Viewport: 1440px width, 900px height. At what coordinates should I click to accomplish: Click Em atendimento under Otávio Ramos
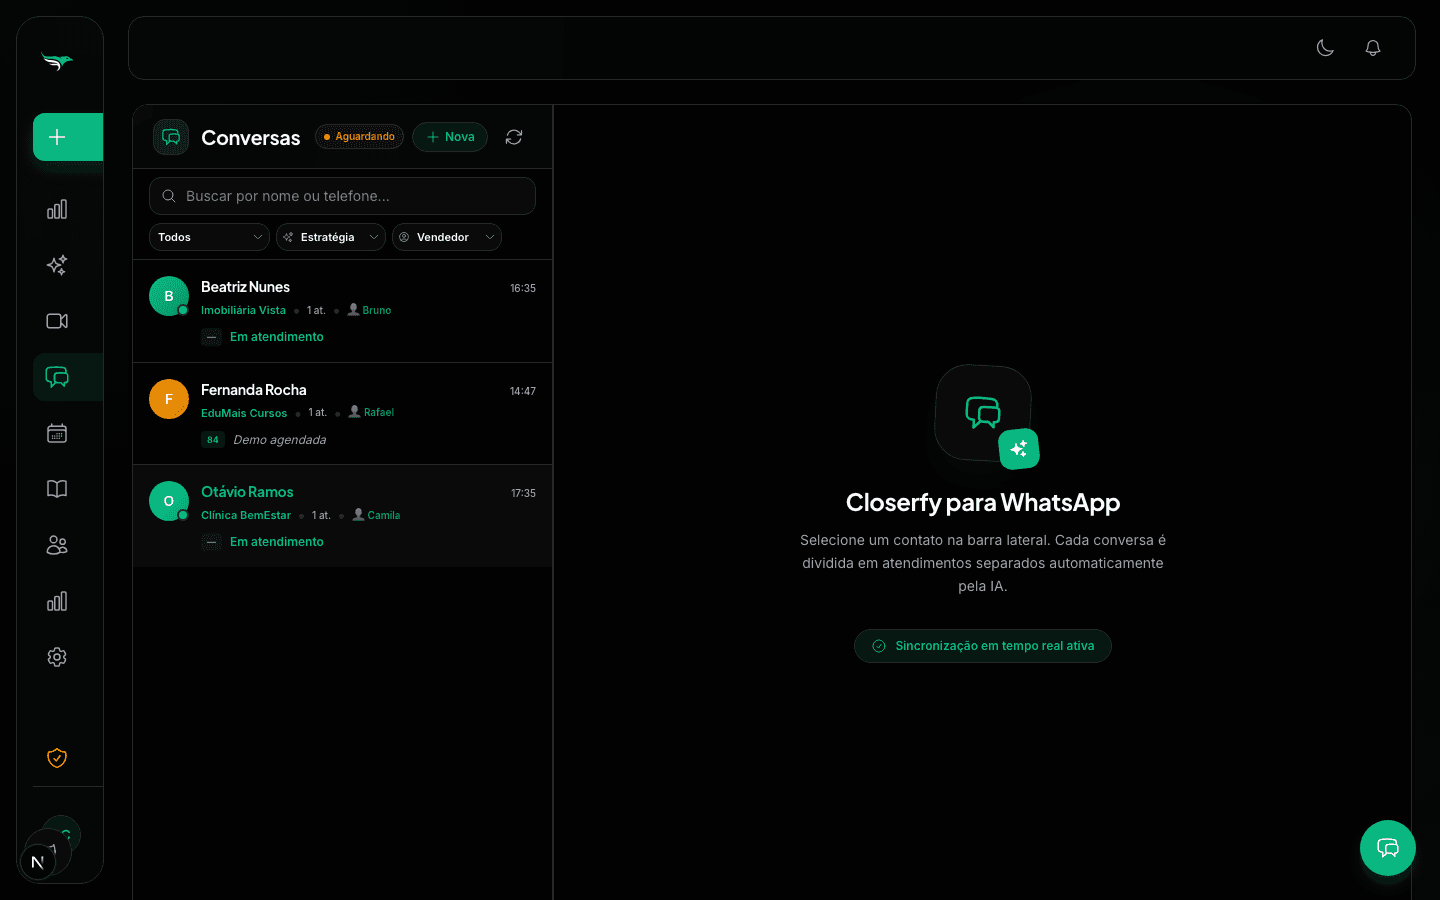pyautogui.click(x=277, y=542)
